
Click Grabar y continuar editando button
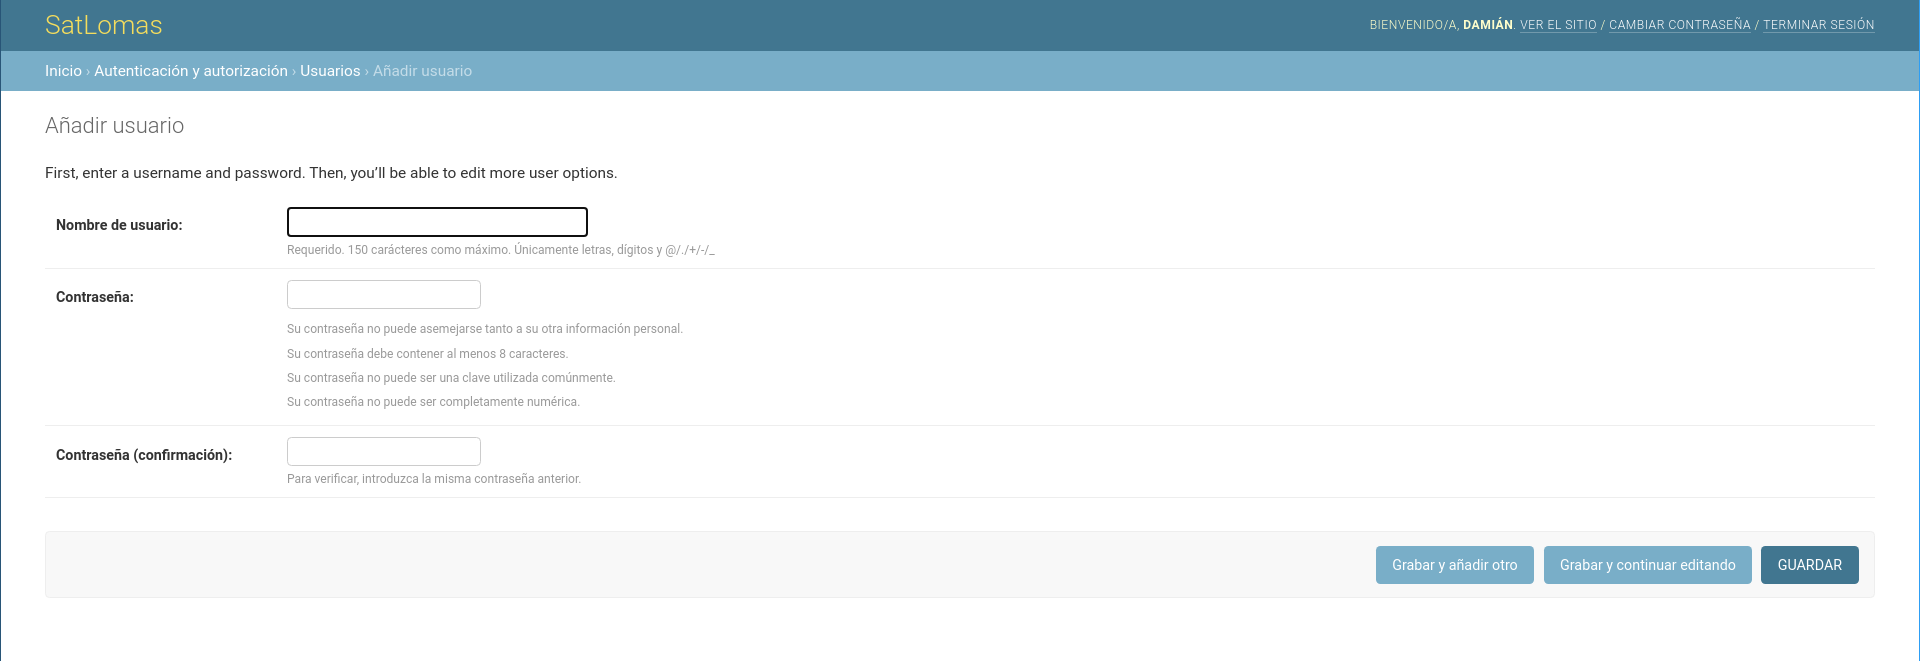[x=1647, y=565]
